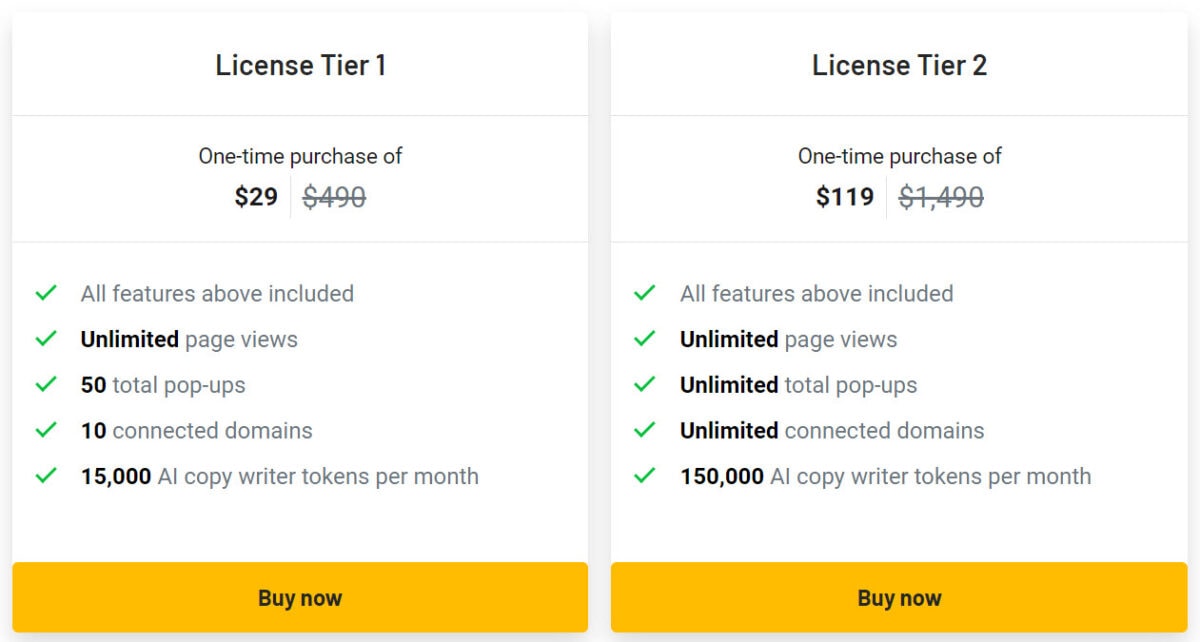Click the $29 price in Tier 1

[x=257, y=197]
